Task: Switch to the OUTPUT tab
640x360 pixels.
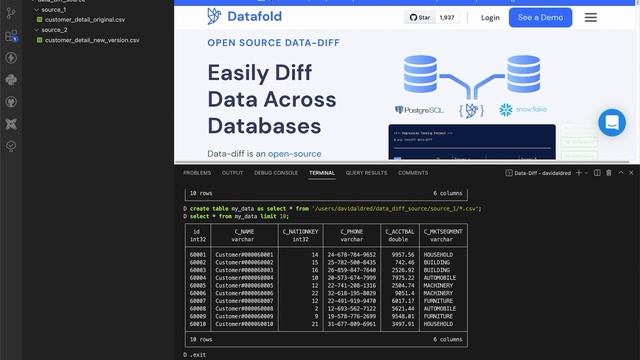Action: (232, 173)
